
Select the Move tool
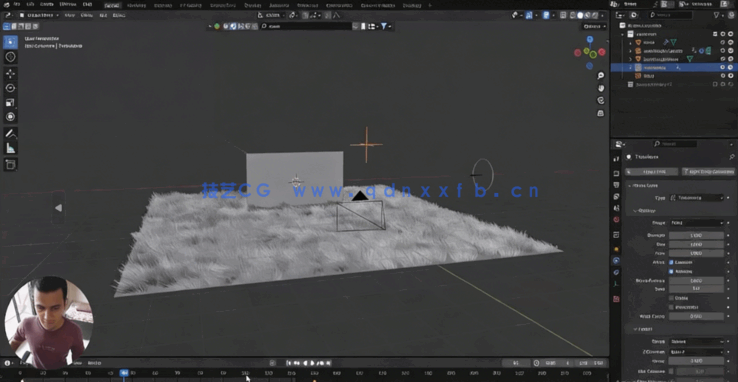(x=10, y=73)
